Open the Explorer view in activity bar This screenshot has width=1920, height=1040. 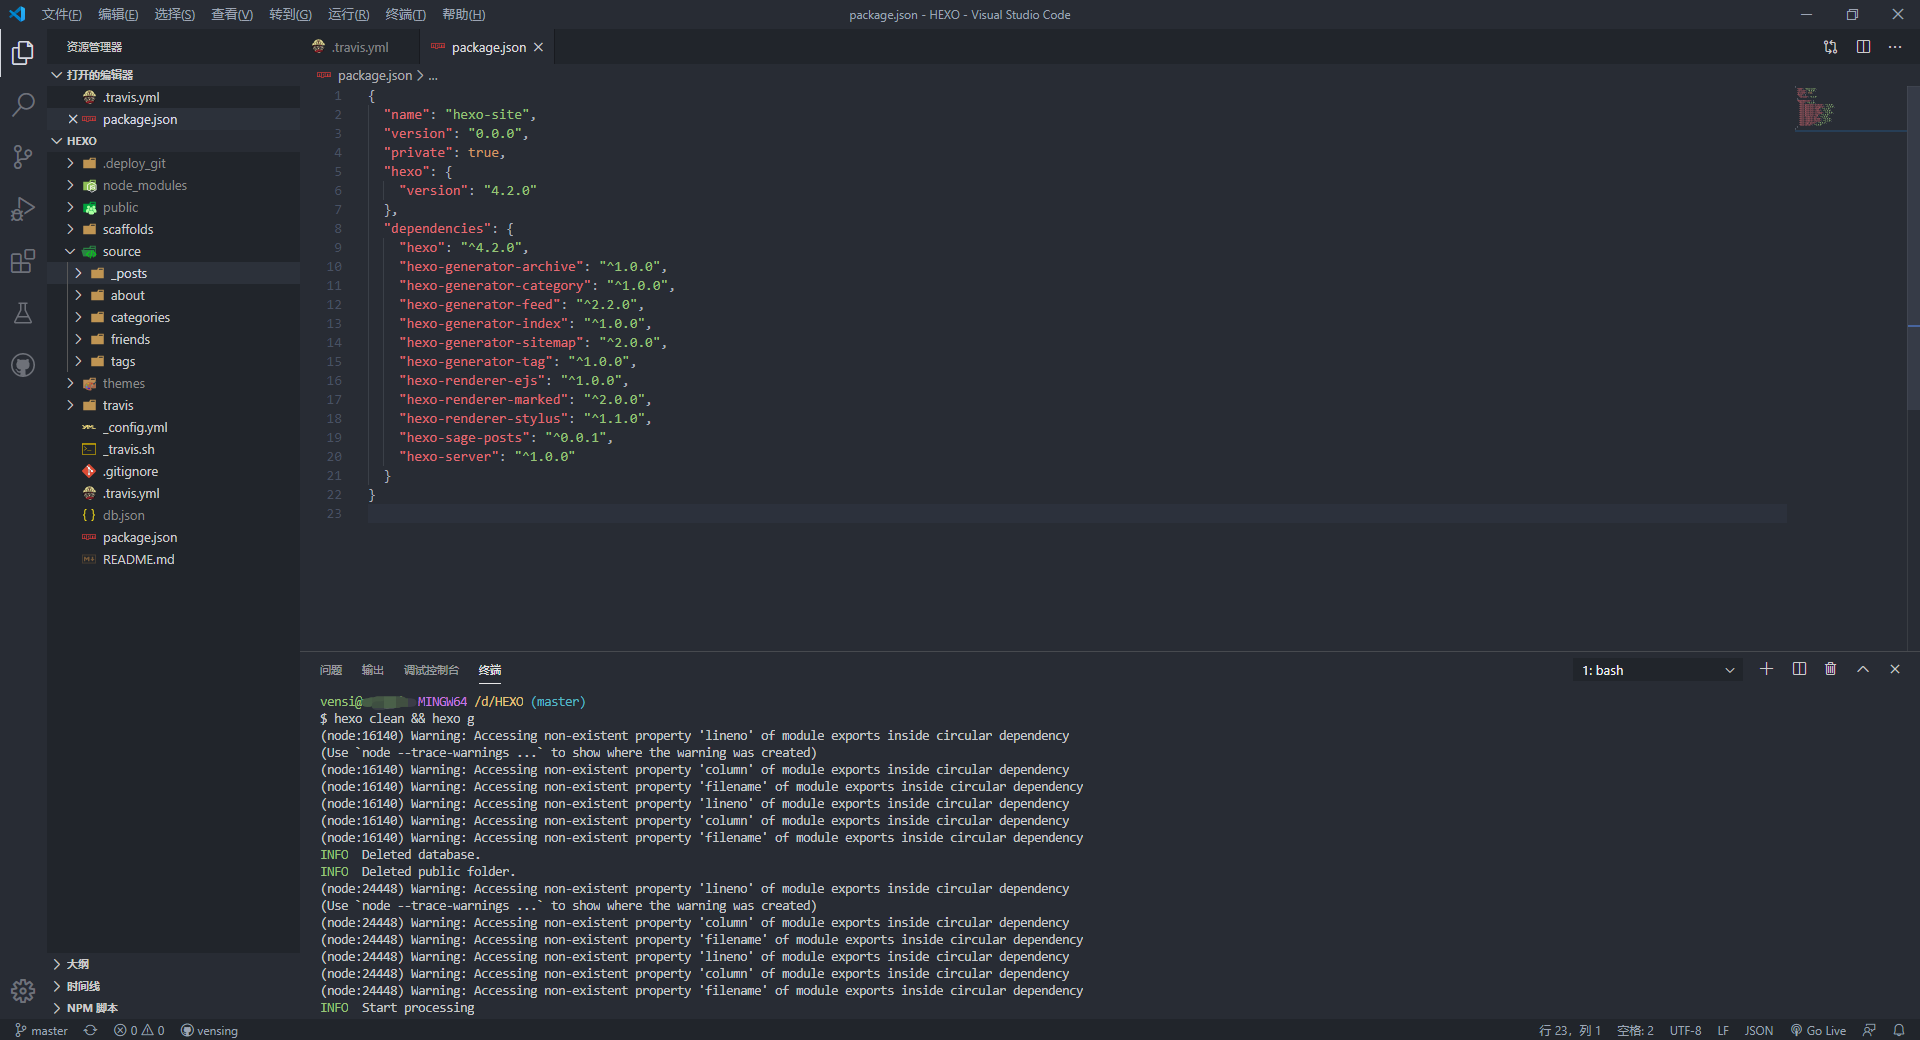coord(23,52)
